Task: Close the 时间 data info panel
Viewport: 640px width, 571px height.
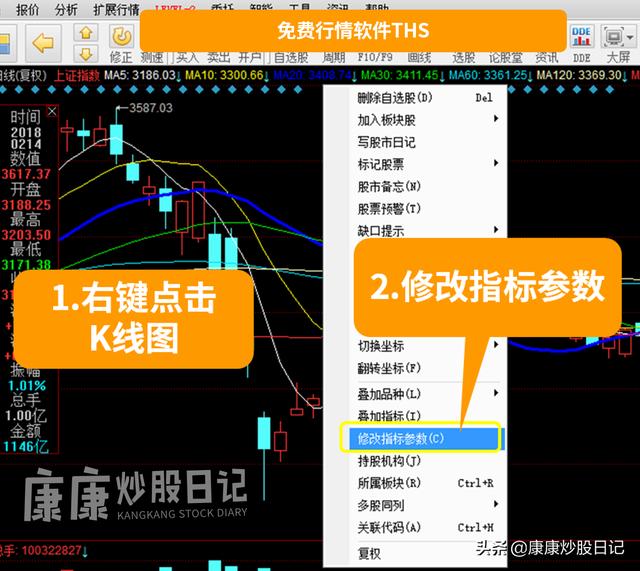Action: coord(52,111)
